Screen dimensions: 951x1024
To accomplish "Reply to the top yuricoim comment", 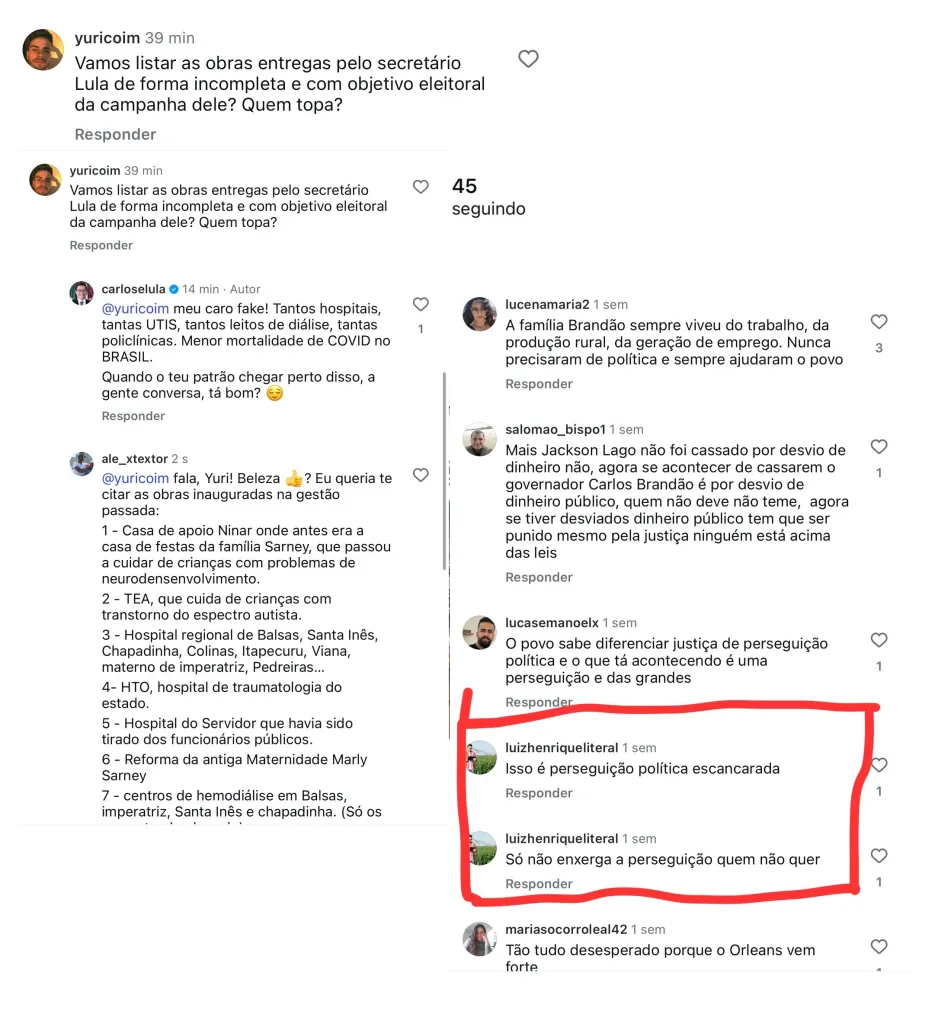I will [x=115, y=134].
